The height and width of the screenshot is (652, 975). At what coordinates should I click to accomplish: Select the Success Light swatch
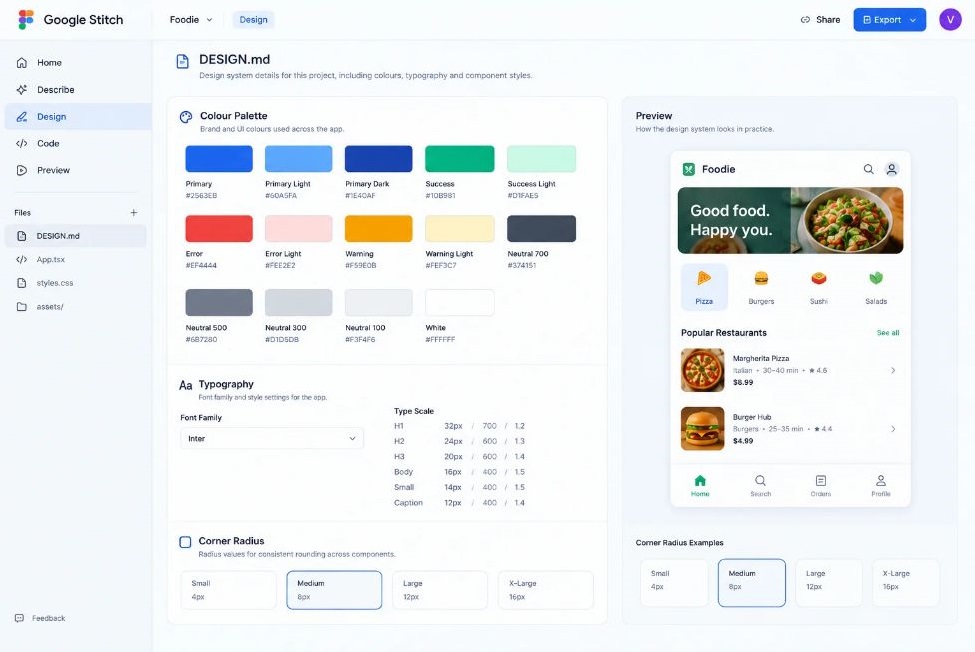pyautogui.click(x=542, y=158)
